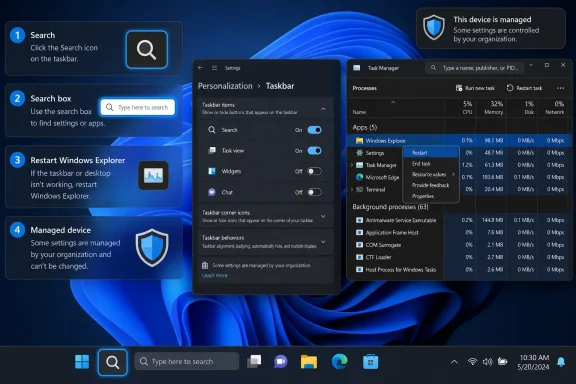The height and width of the screenshot is (384, 576).
Task: Choose Provide feedback from the context menu
Action: pyautogui.click(x=431, y=185)
